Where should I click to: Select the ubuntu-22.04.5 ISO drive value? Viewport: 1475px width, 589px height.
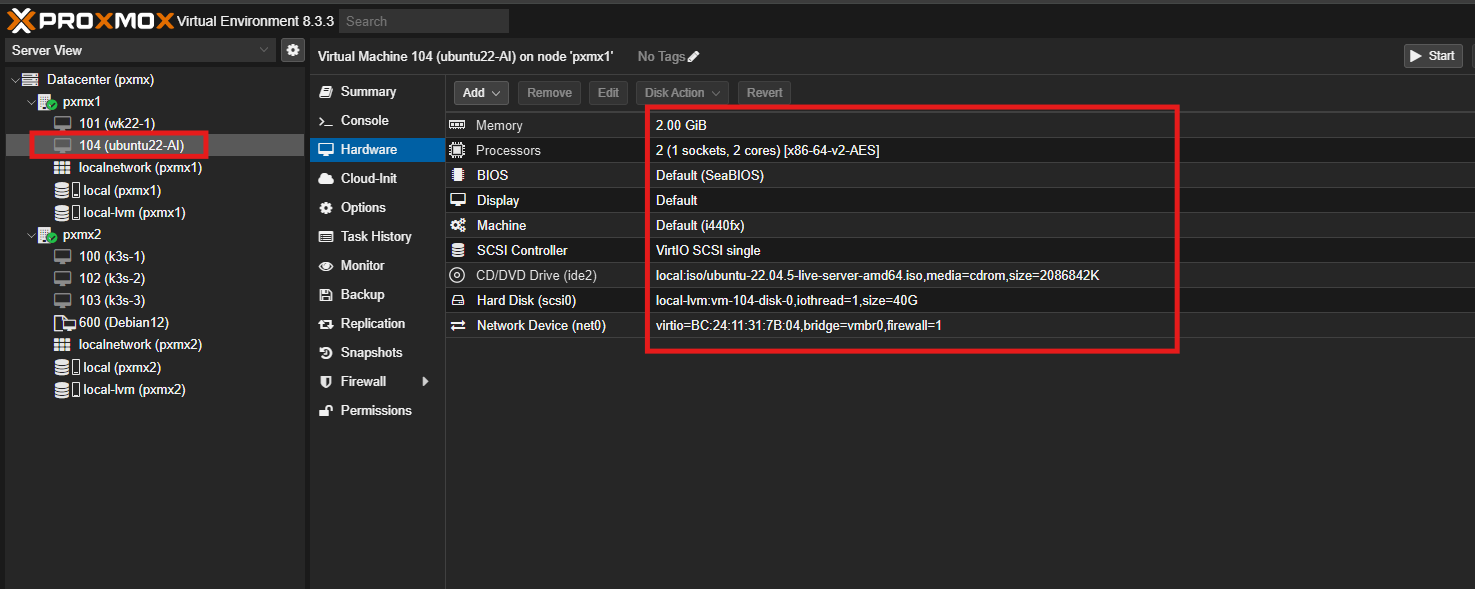tap(878, 275)
